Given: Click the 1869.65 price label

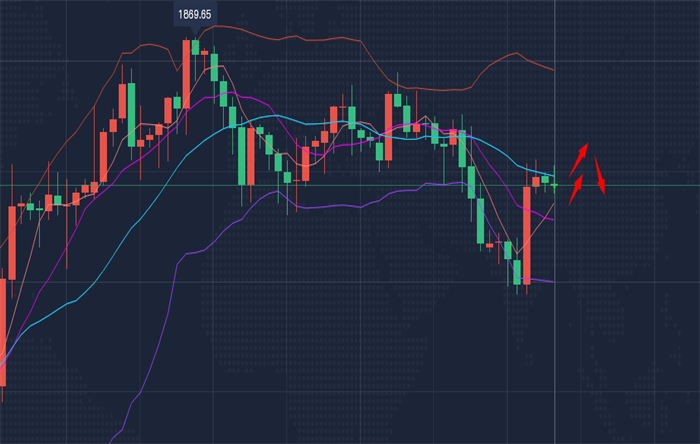Looking at the screenshot, I should pyautogui.click(x=194, y=15).
